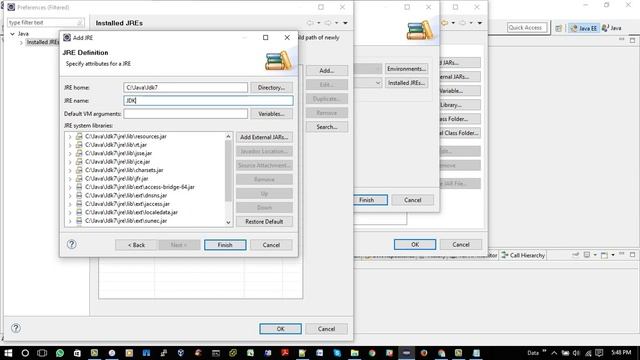
Task: Click Finish in the Add JRE dialog
Action: [x=225, y=245]
